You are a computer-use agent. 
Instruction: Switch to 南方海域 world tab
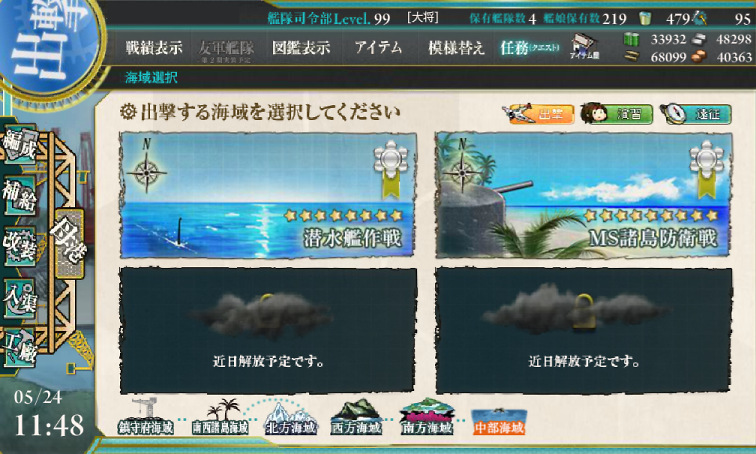(x=427, y=416)
